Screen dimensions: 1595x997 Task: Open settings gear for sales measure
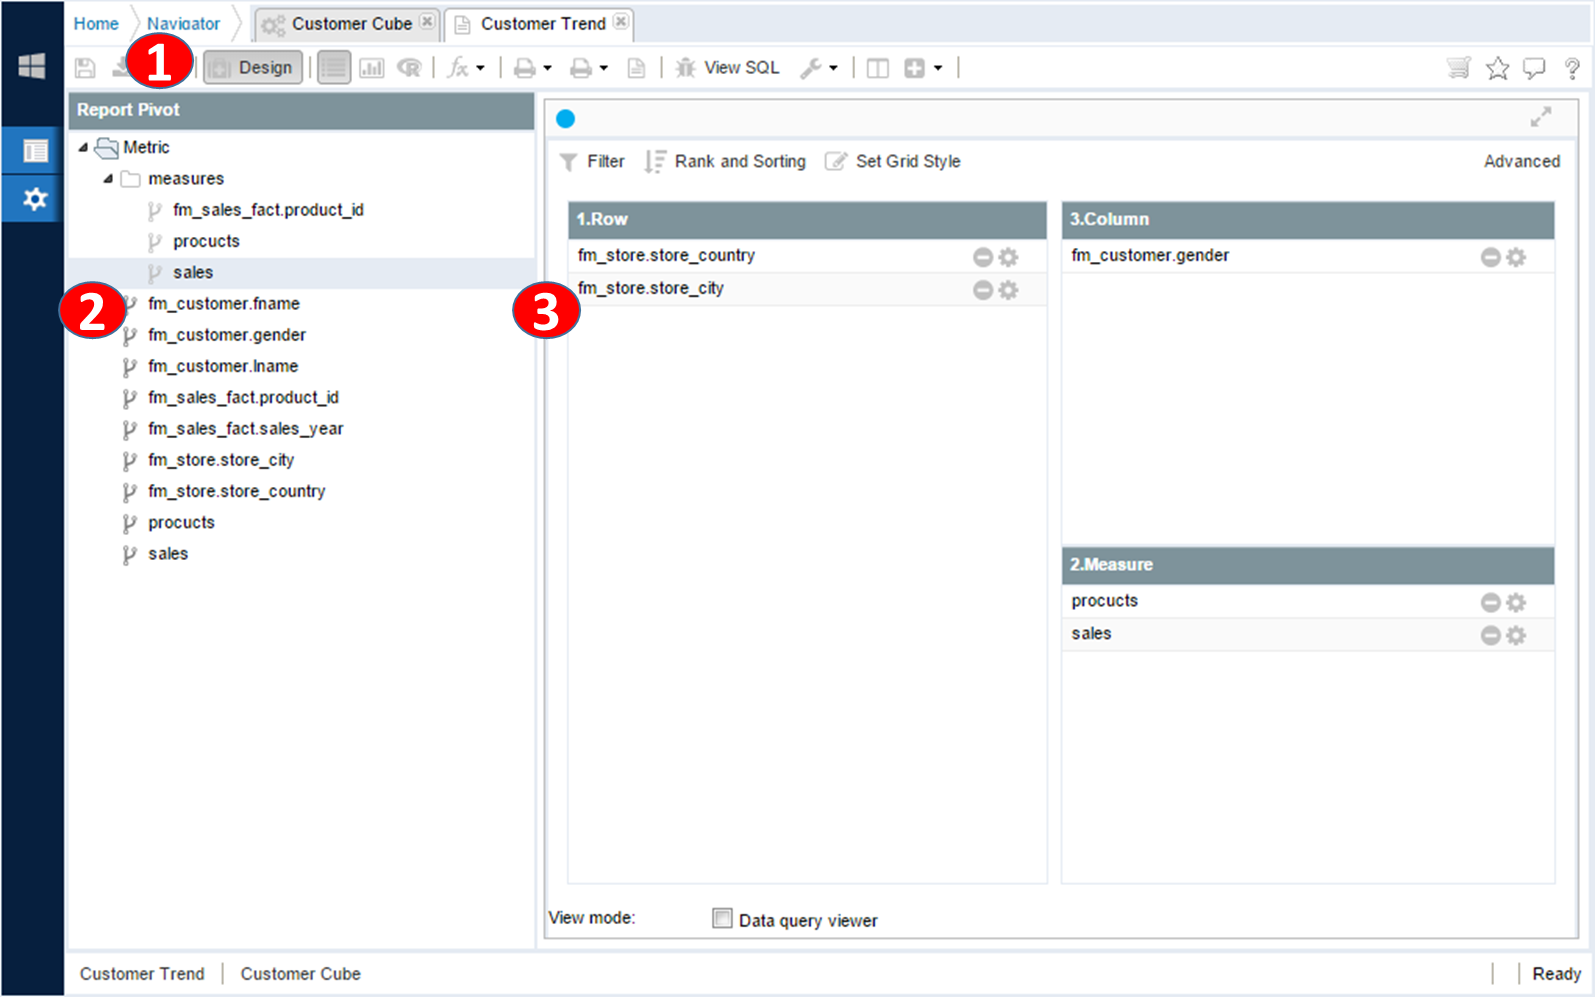[1516, 635]
